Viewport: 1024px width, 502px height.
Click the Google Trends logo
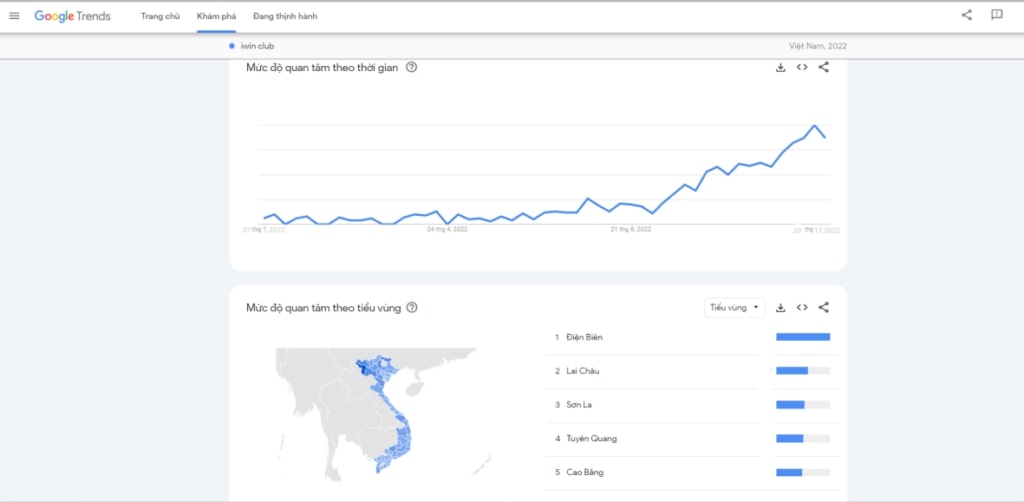72,16
